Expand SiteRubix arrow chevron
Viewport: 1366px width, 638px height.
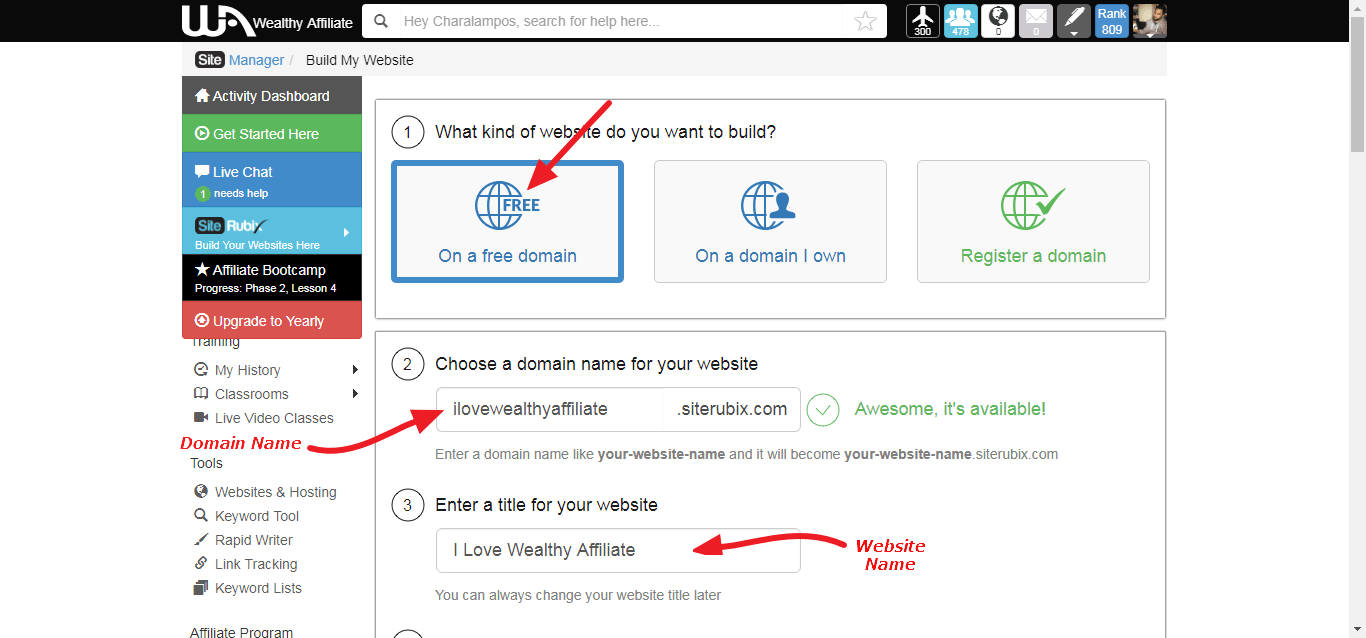(x=347, y=232)
